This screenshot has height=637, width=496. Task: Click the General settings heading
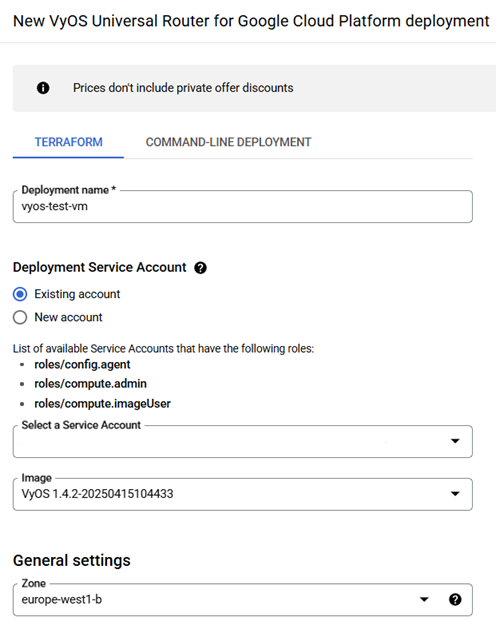pyautogui.click(x=71, y=560)
